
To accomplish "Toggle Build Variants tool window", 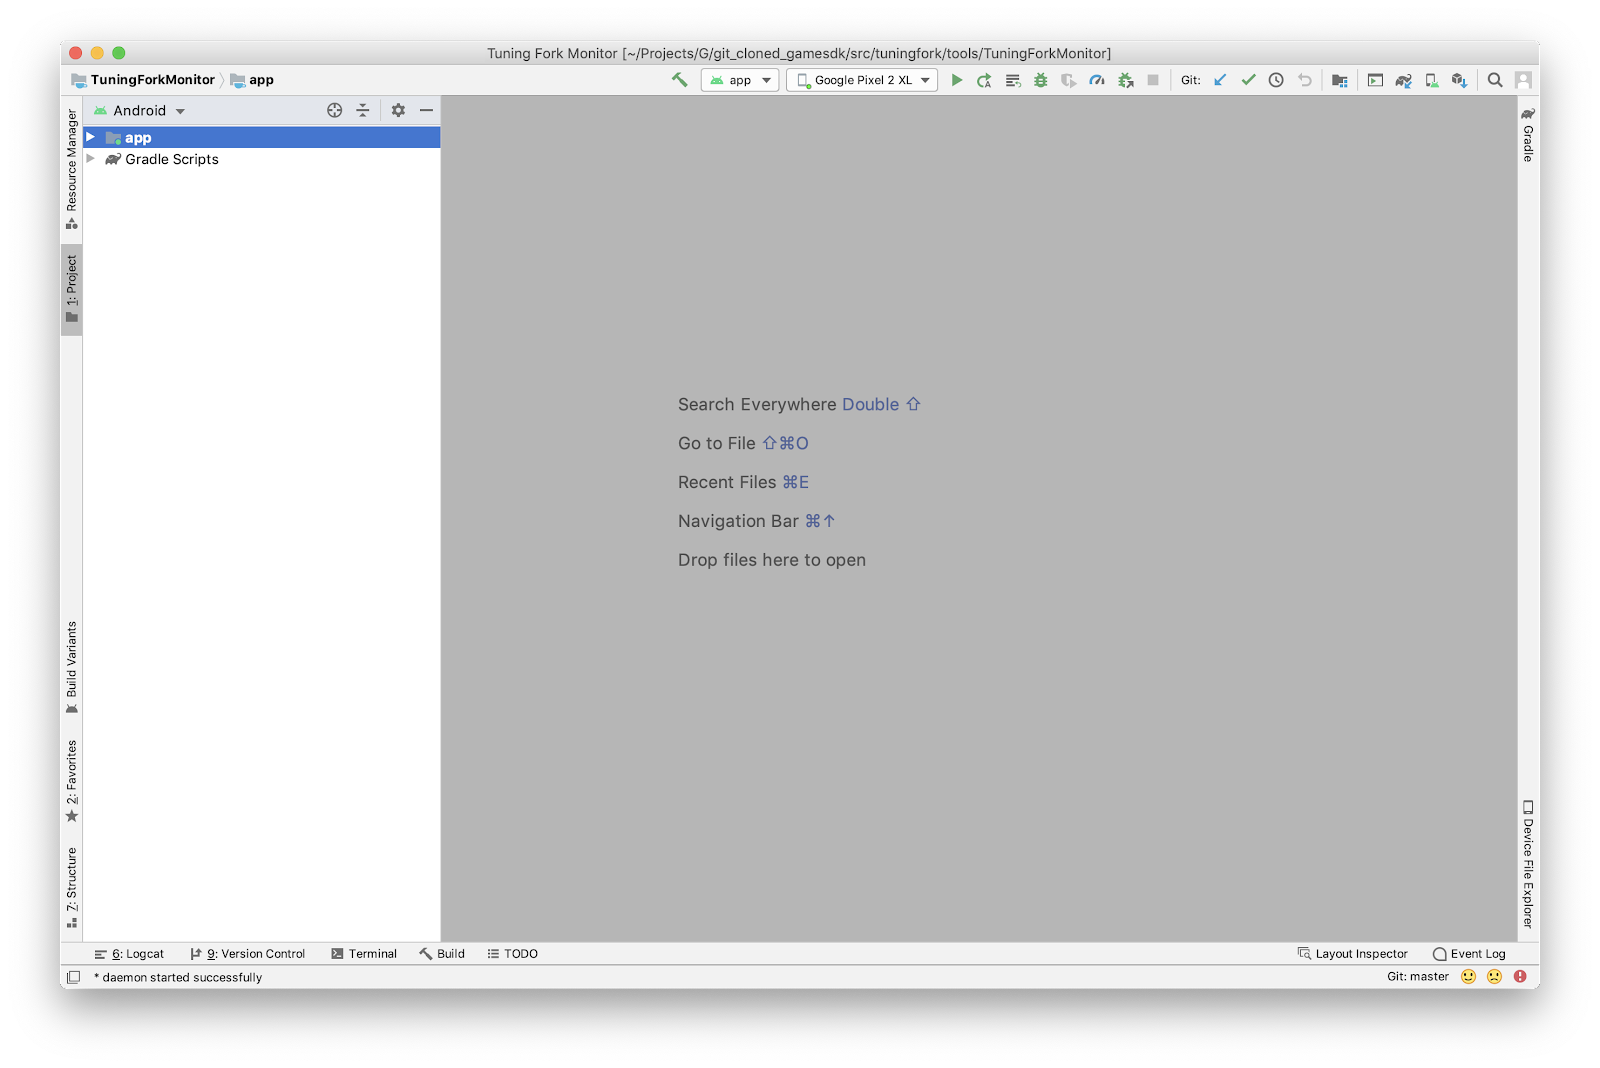I will point(71,666).
